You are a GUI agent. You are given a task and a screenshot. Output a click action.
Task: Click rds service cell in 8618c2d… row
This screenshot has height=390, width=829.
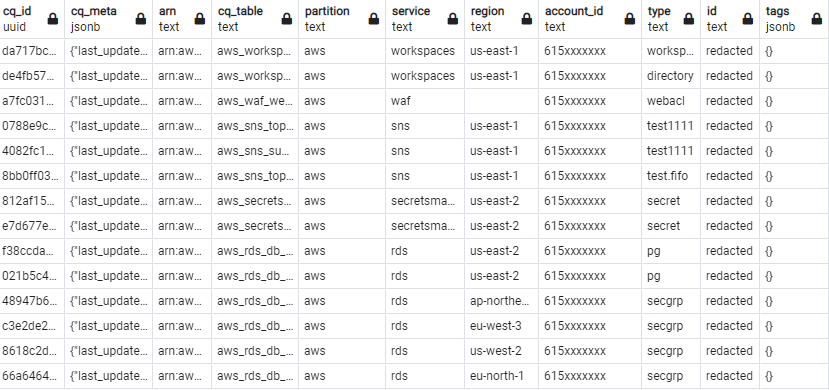(x=425, y=351)
